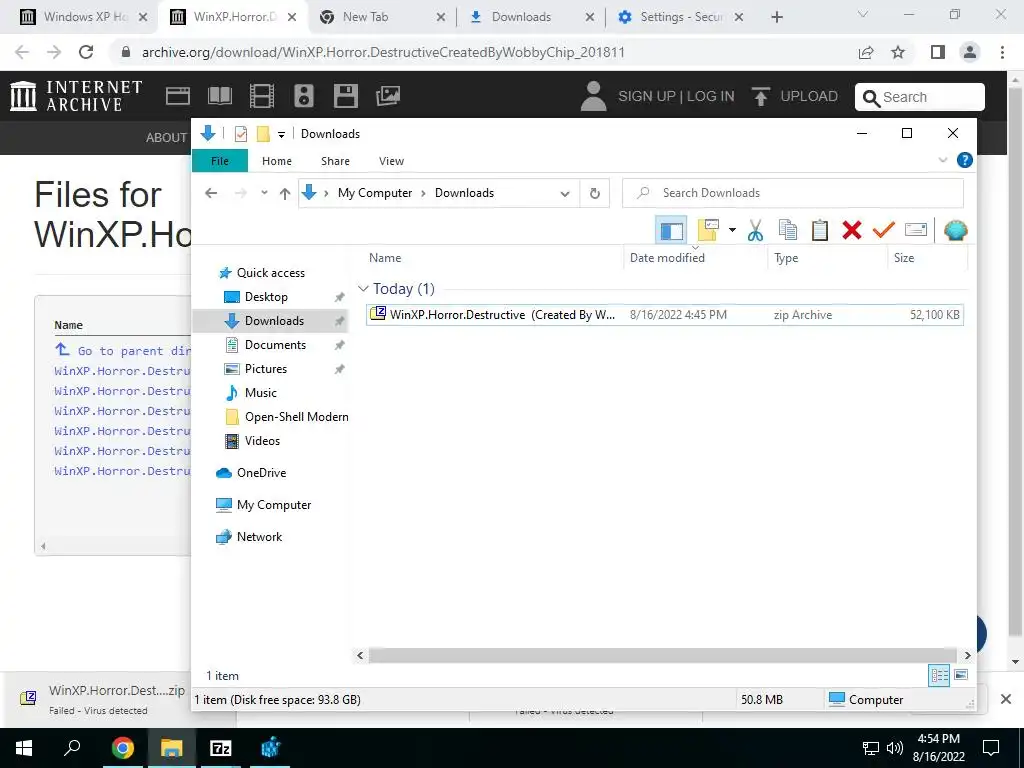Open a new Chrome tab with plus
Image resolution: width=1024 pixels, height=768 pixels.
[x=776, y=17]
